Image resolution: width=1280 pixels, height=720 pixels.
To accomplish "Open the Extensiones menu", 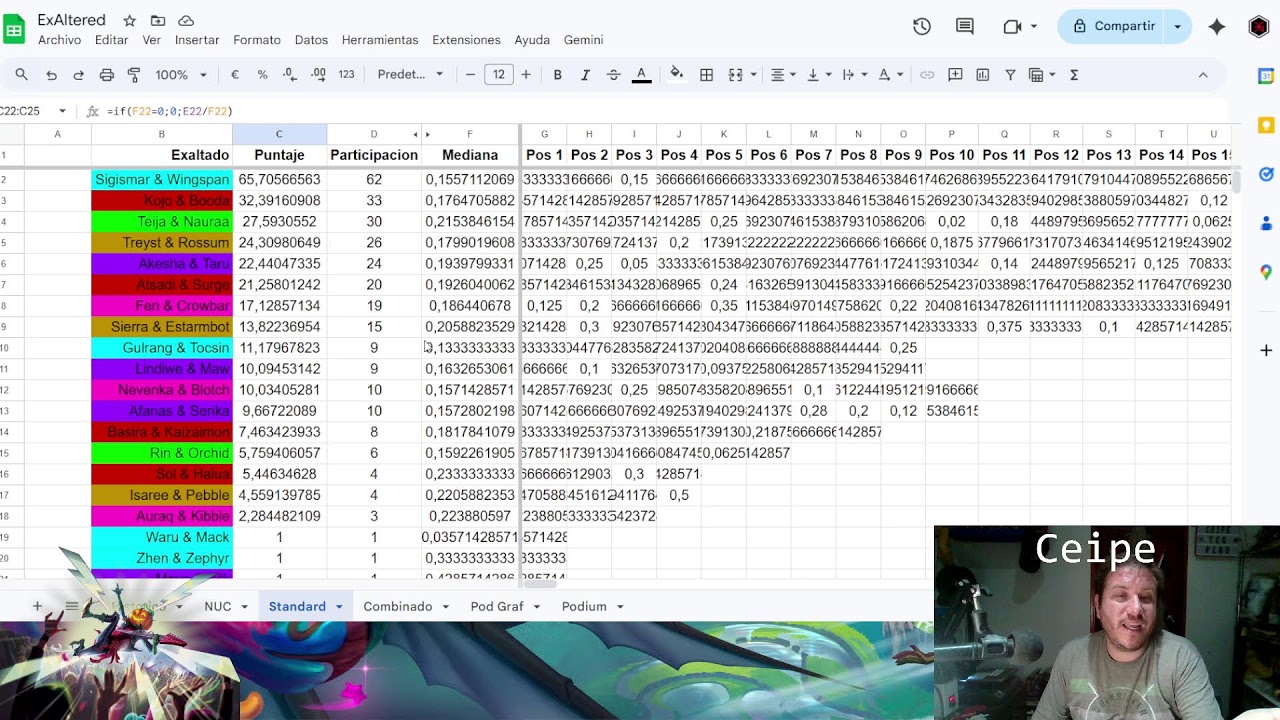I will tap(466, 40).
